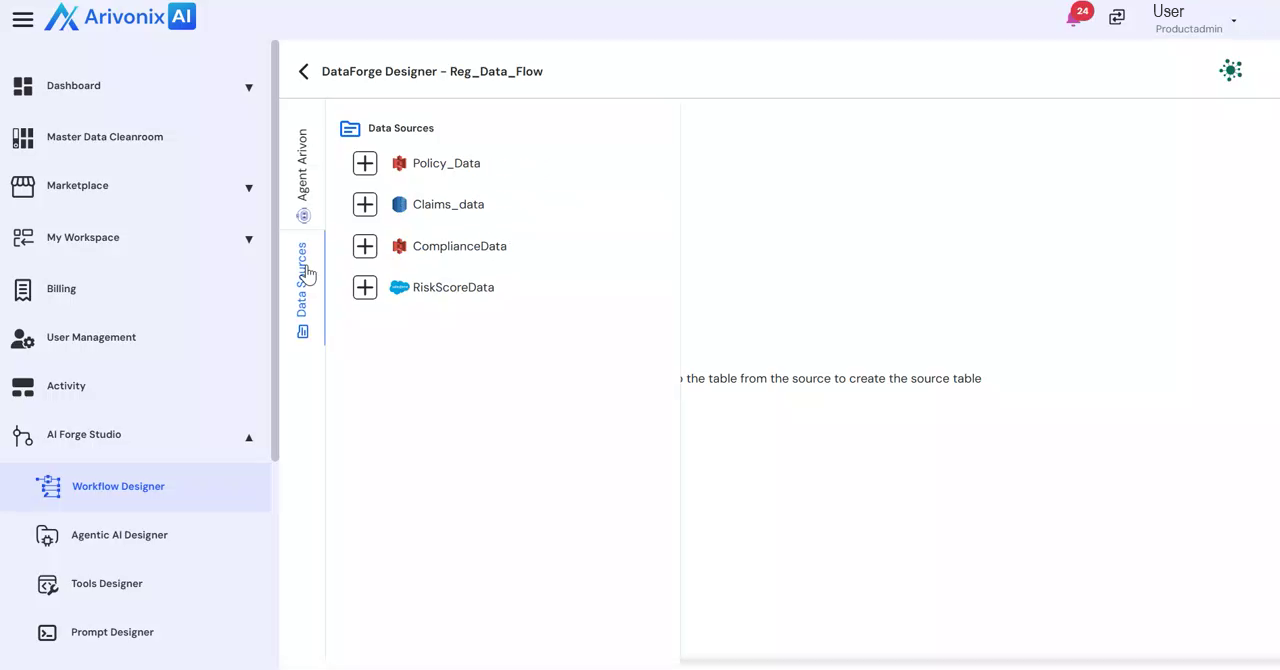Expand Policy_Data with plus icon
This screenshot has height=670, width=1280.
click(x=365, y=163)
